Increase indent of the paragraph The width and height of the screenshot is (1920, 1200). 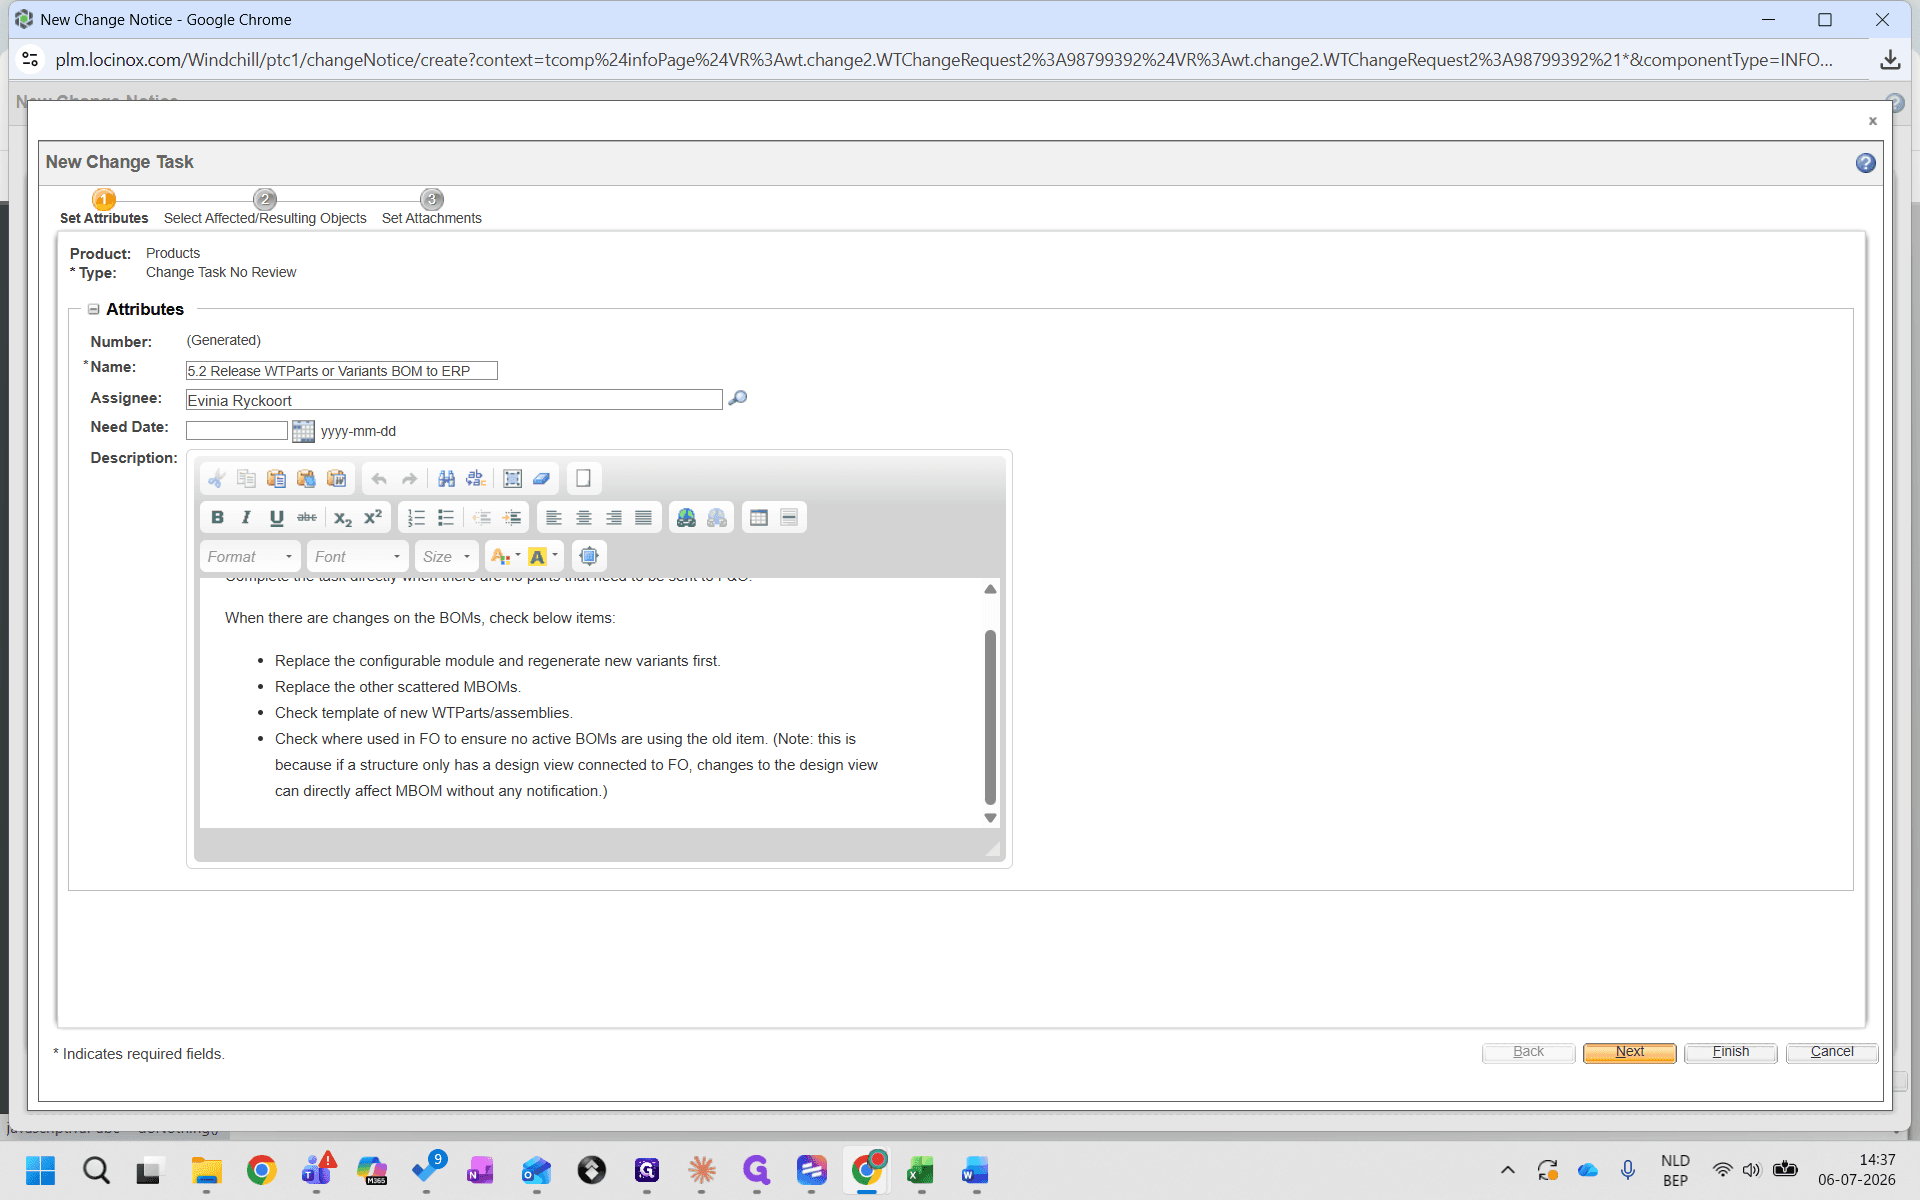click(512, 518)
